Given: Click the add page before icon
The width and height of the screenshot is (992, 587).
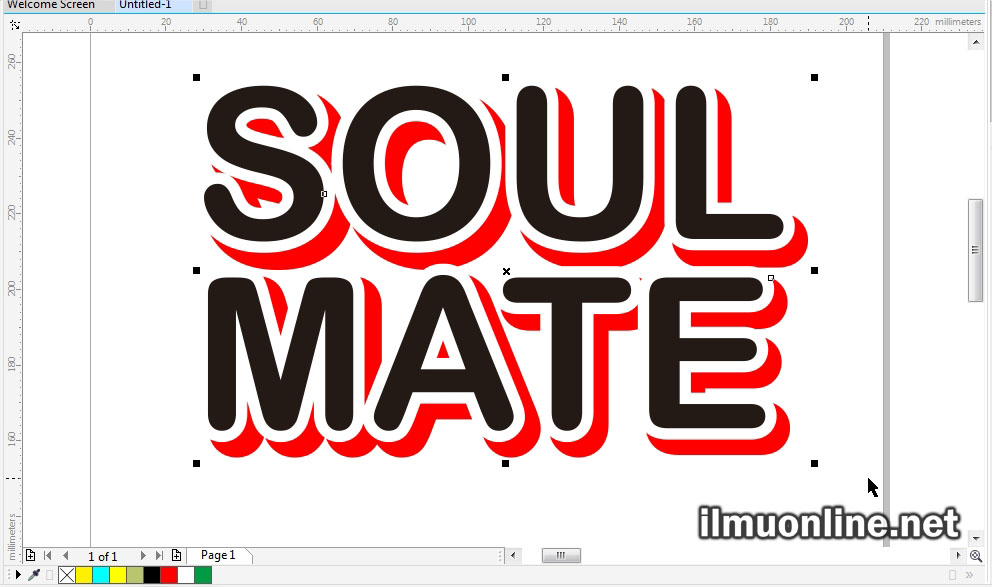Looking at the screenshot, I should pyautogui.click(x=31, y=555).
